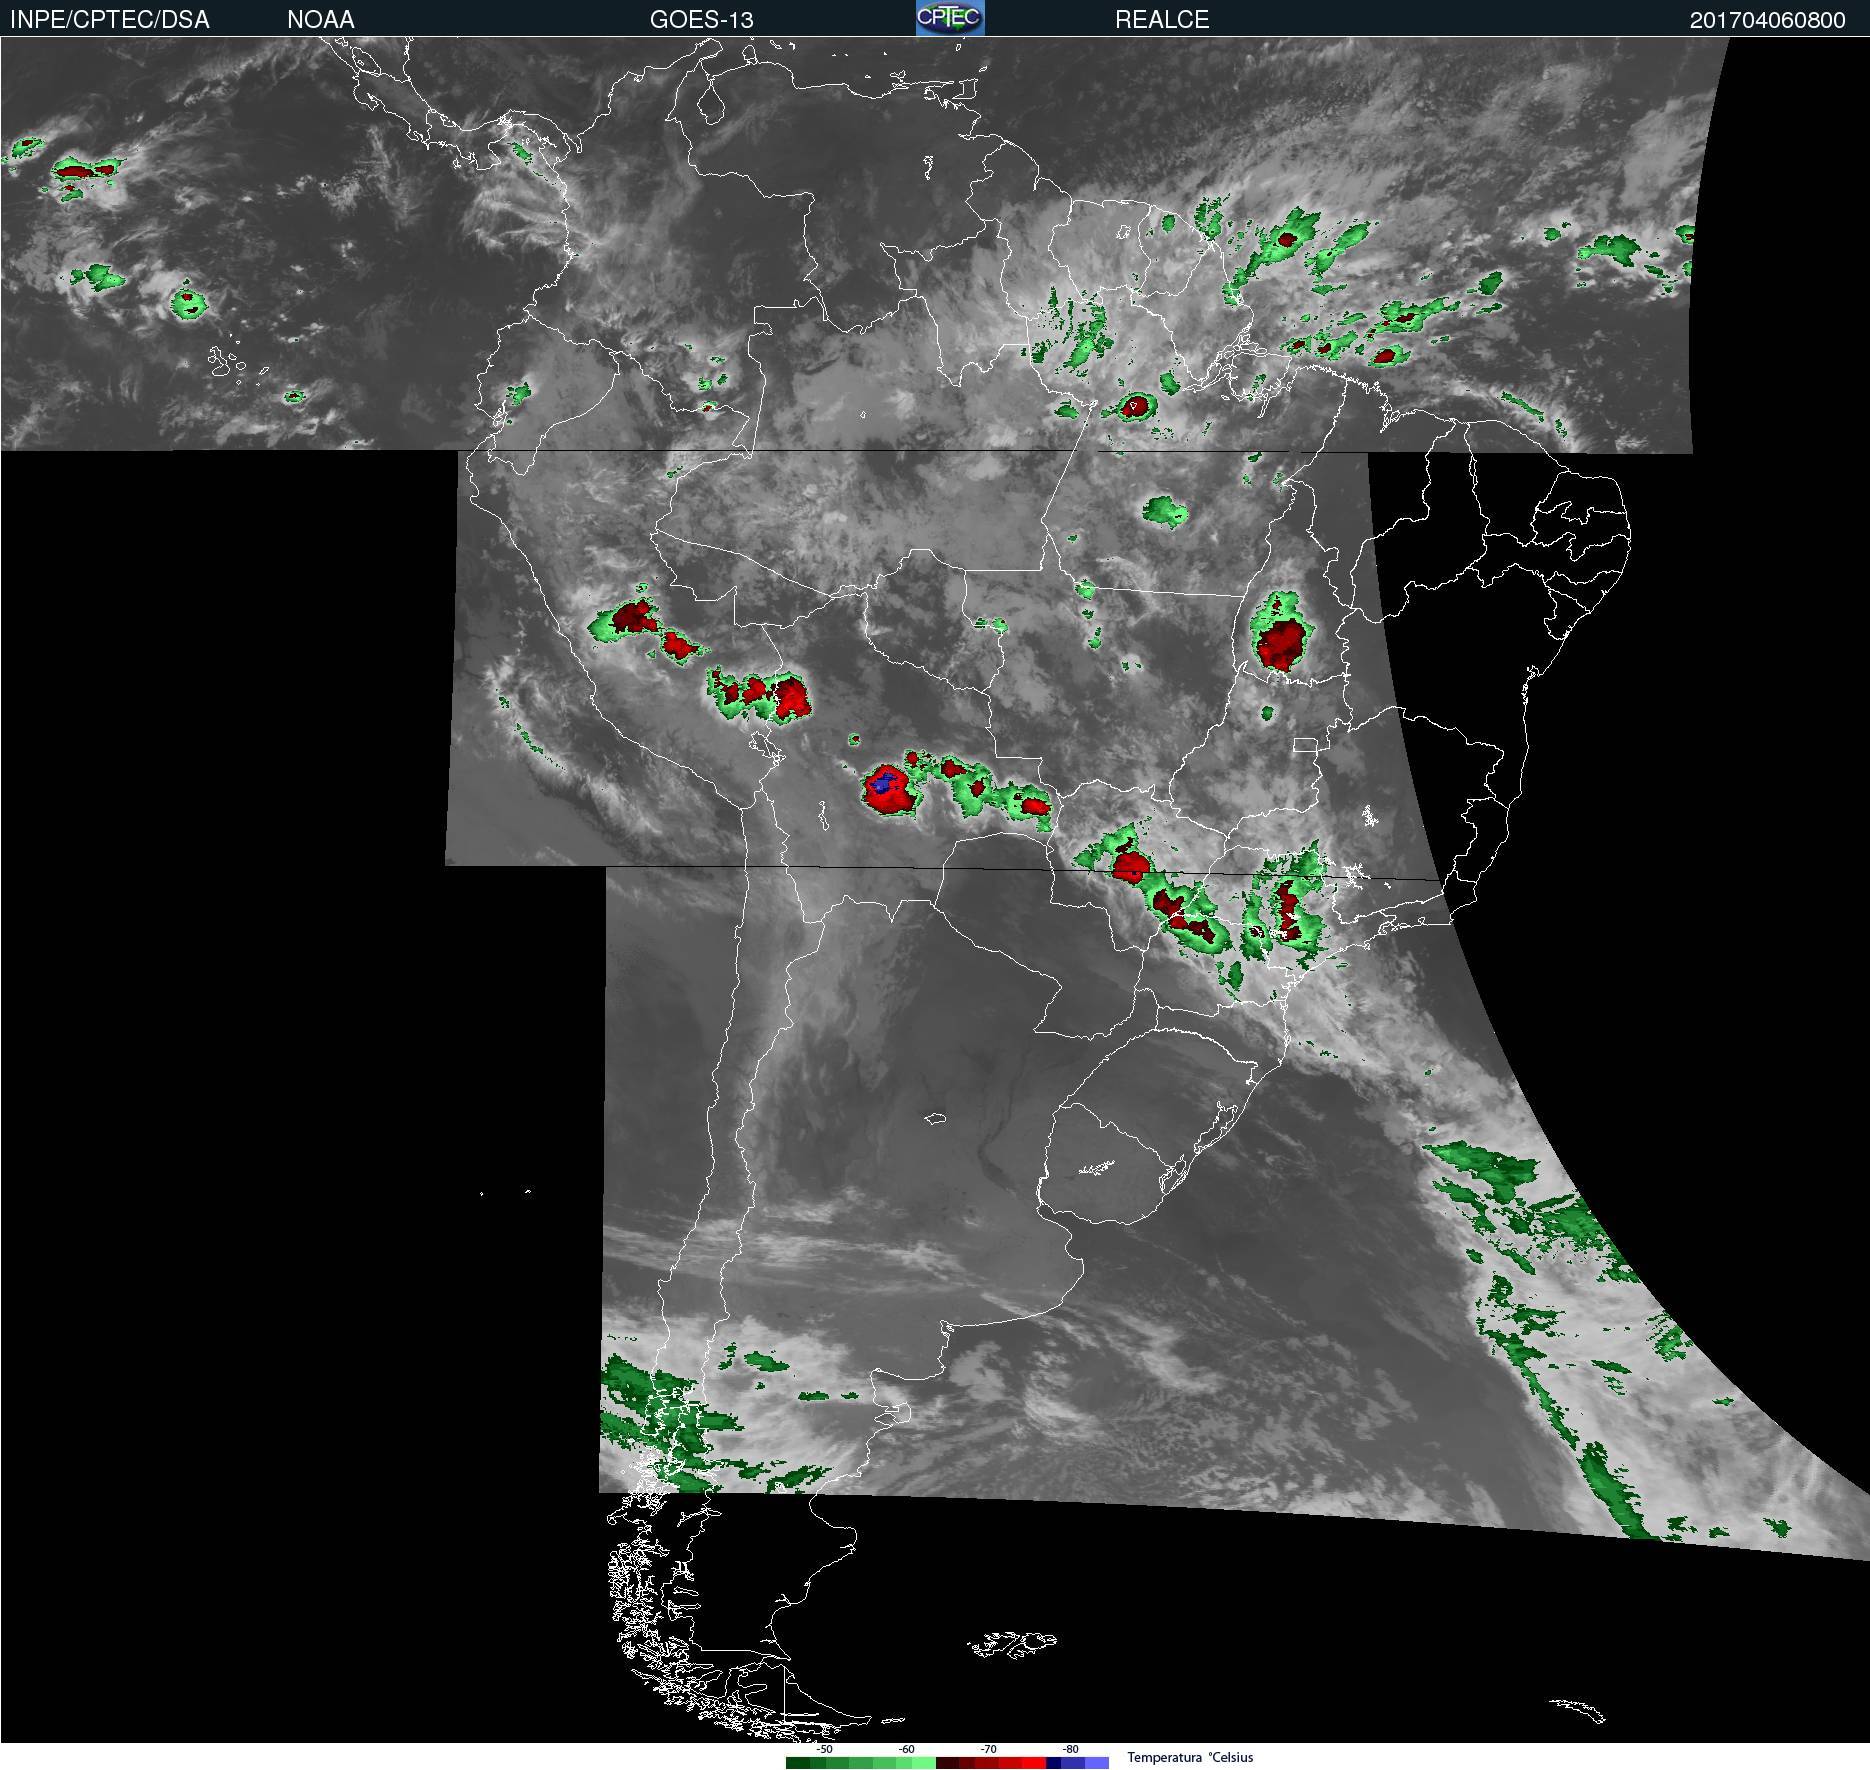Screen dimensions: 1870x1770
Task: Select the GOES-13 satellite name
Action: pos(702,20)
